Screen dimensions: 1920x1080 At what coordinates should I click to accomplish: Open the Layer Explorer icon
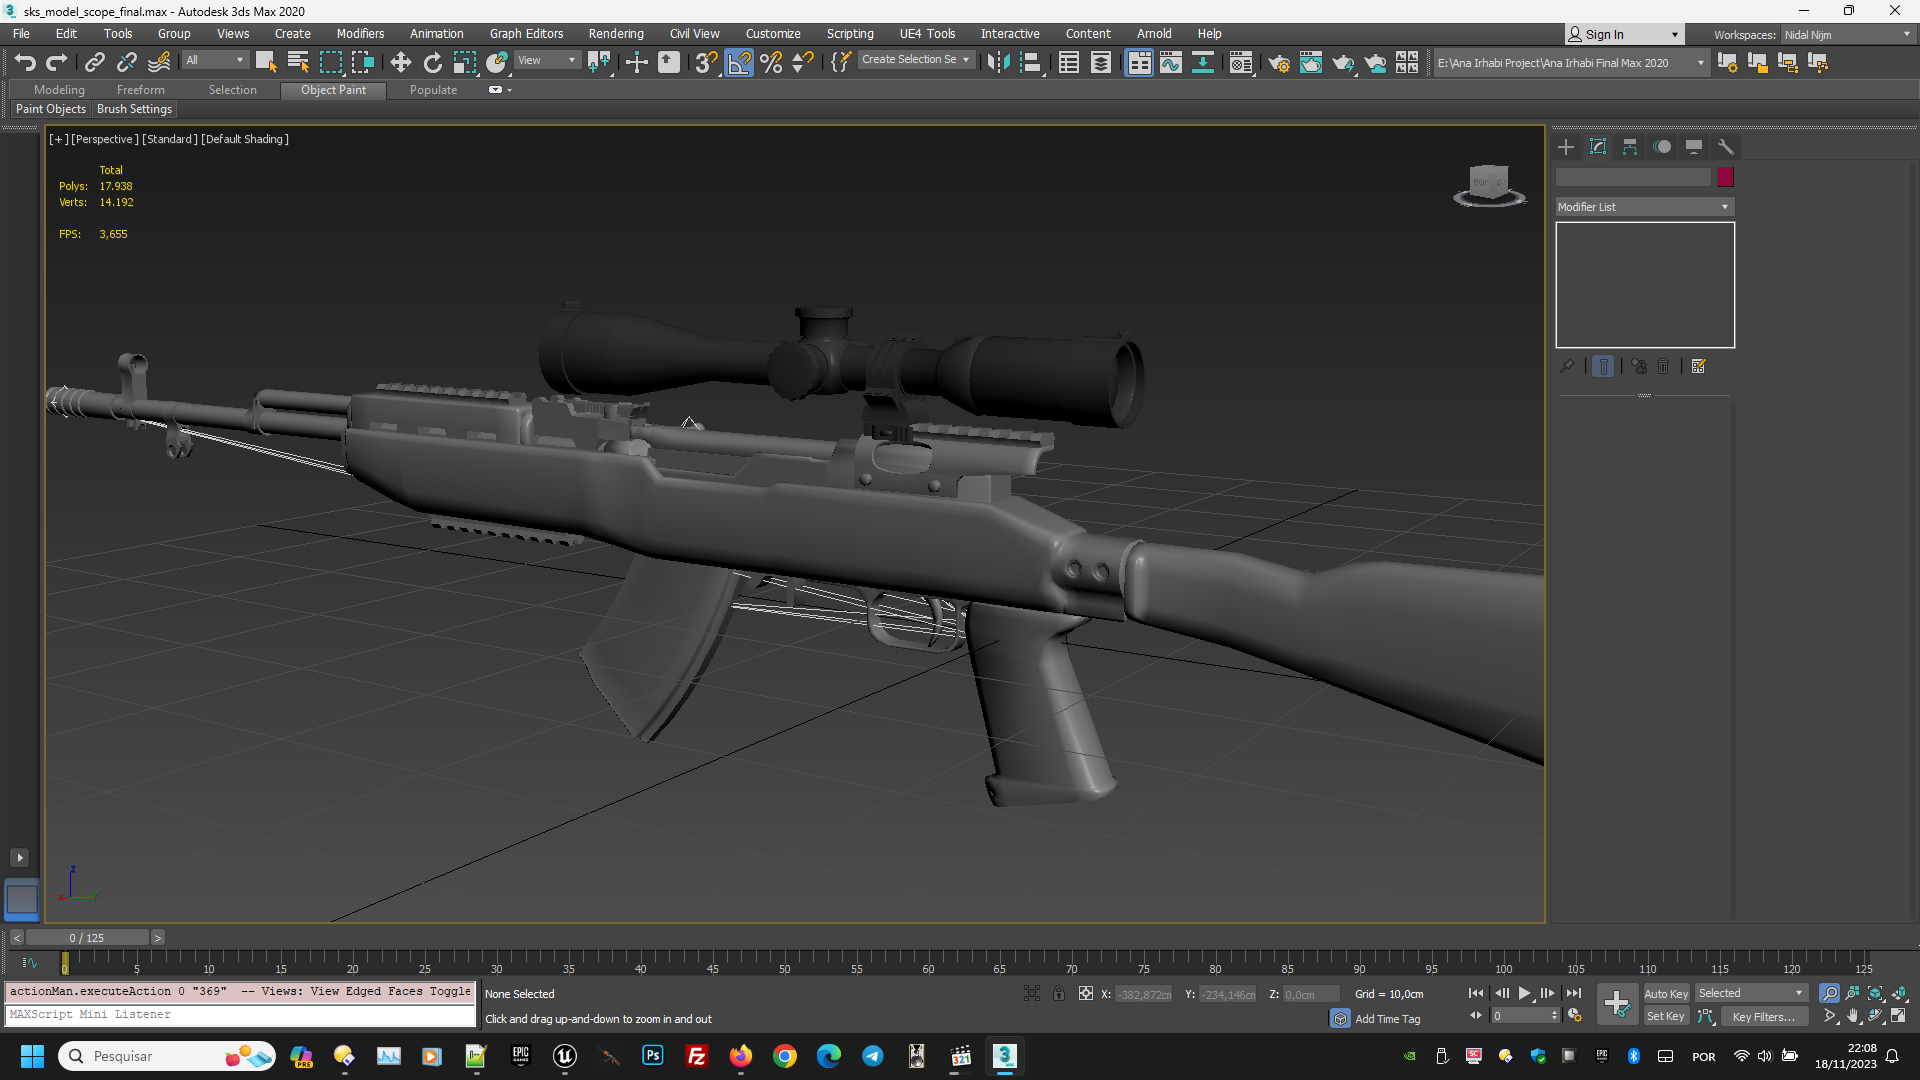1101,62
